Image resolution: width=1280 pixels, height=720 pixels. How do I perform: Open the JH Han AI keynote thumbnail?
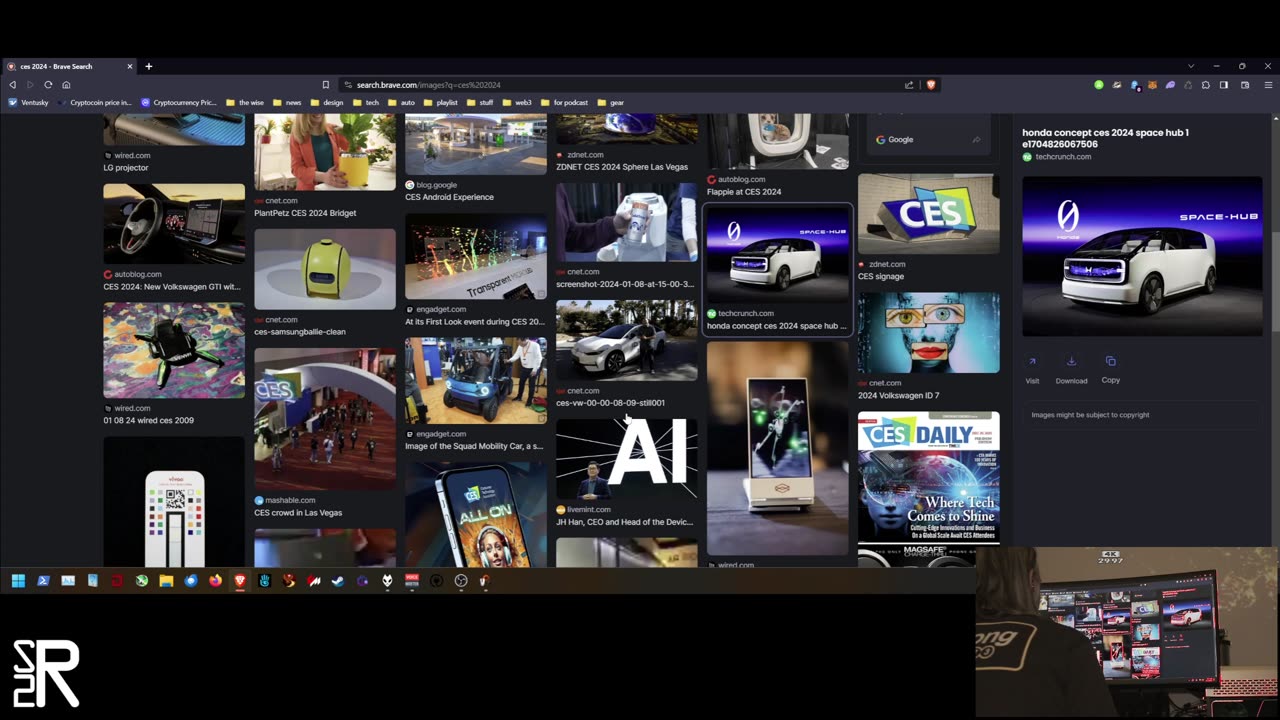pos(626,458)
